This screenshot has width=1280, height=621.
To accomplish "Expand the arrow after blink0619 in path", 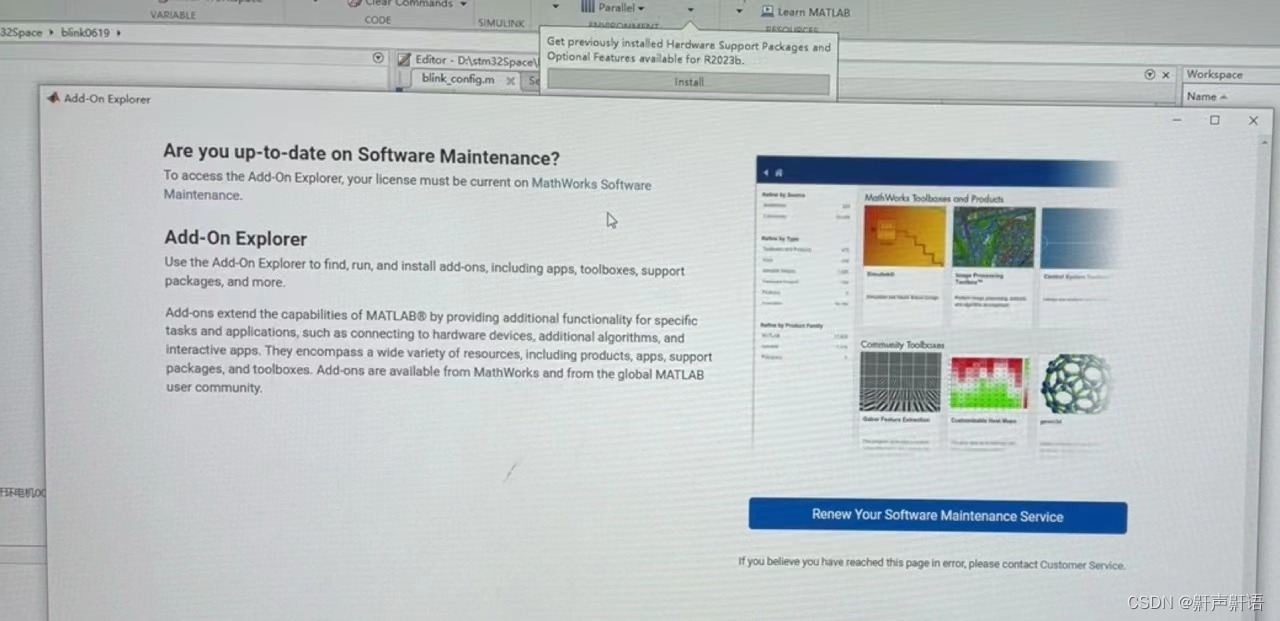I will click(119, 33).
